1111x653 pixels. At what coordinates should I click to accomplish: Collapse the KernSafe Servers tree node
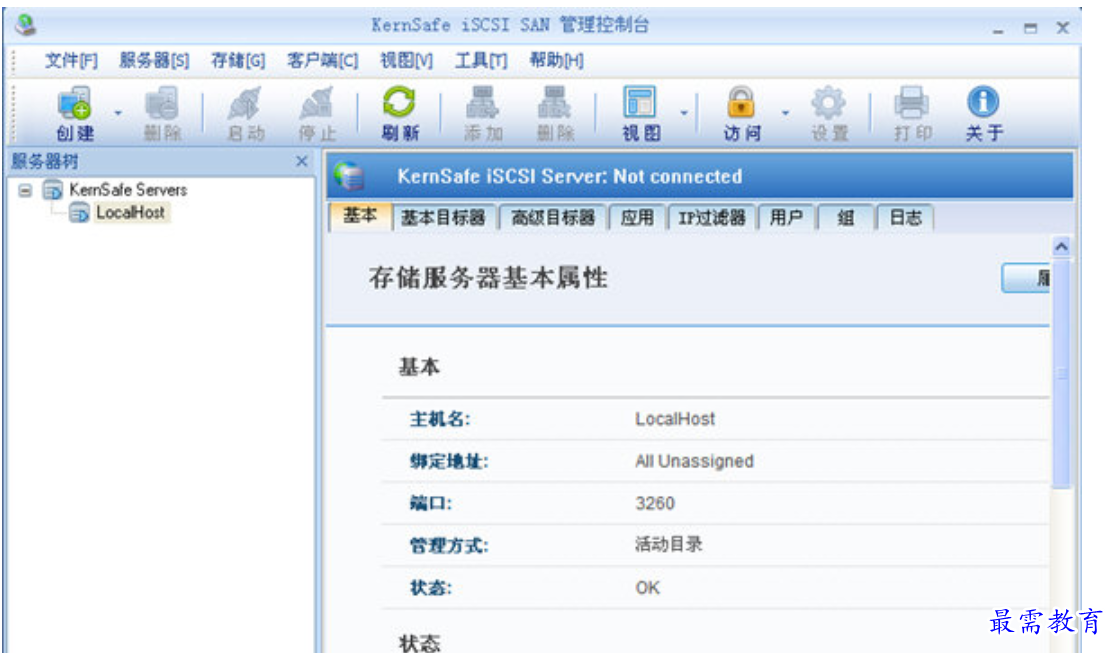[x=25, y=191]
